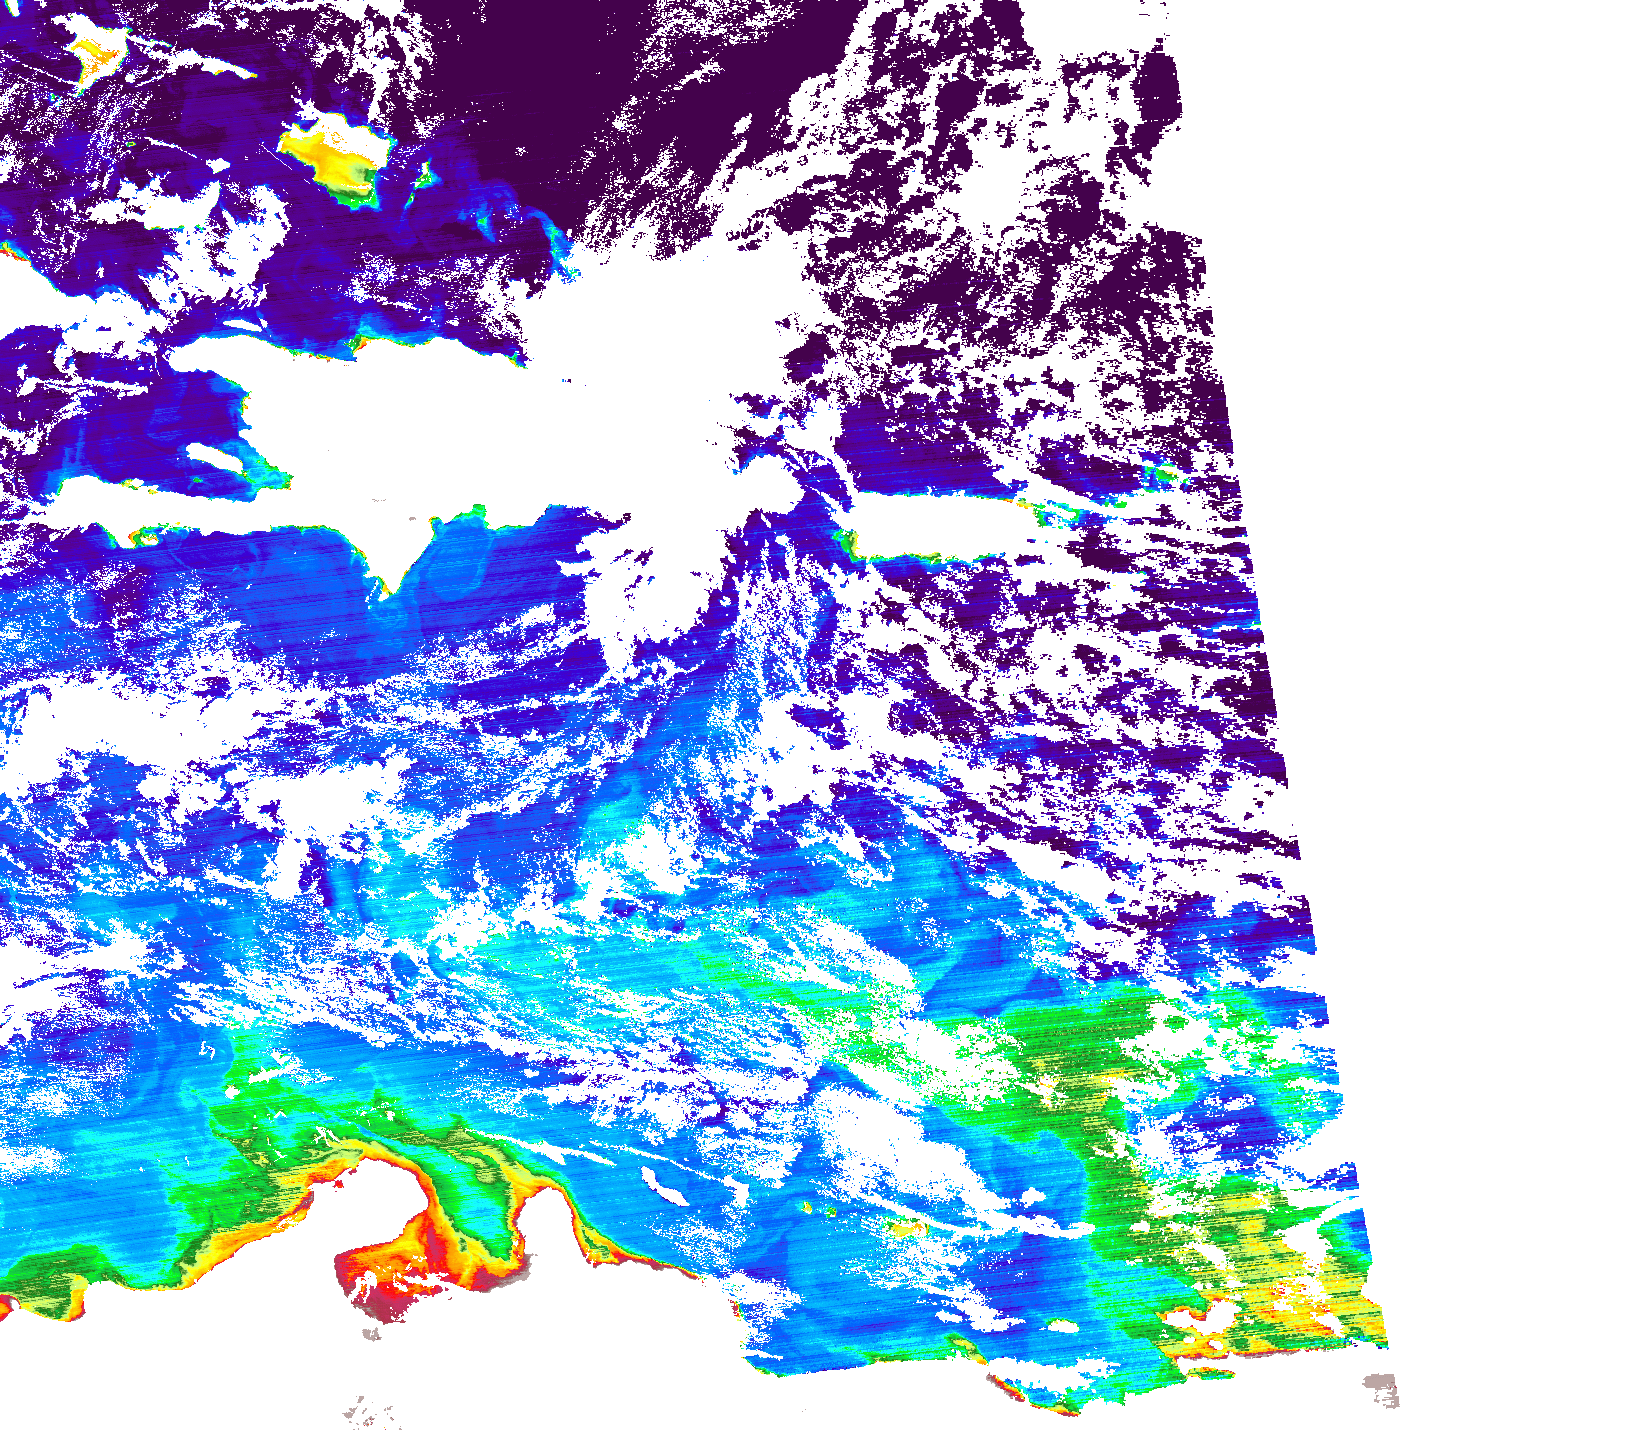The image size is (1650, 1430).
Task: Click the large yellow patch in the upper left
Action: coord(335,152)
